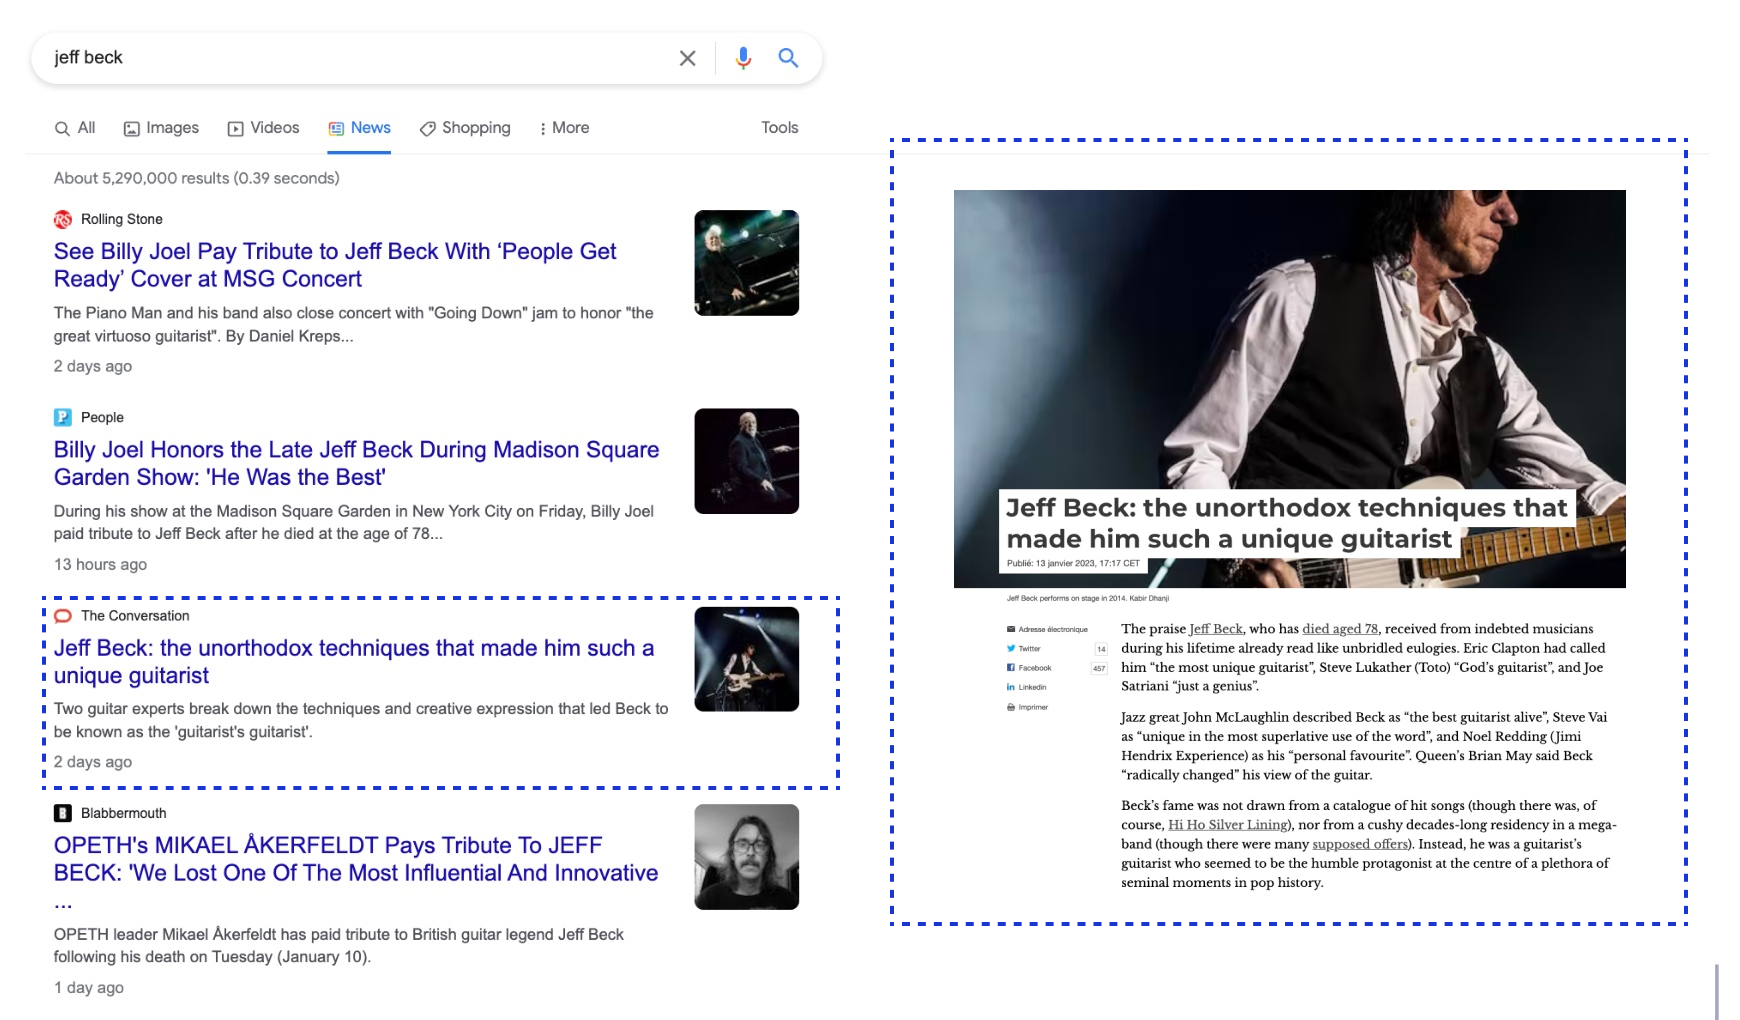Click the Rolling Stone source logo icon
Screen dimensions: 1740x1020
[63, 219]
